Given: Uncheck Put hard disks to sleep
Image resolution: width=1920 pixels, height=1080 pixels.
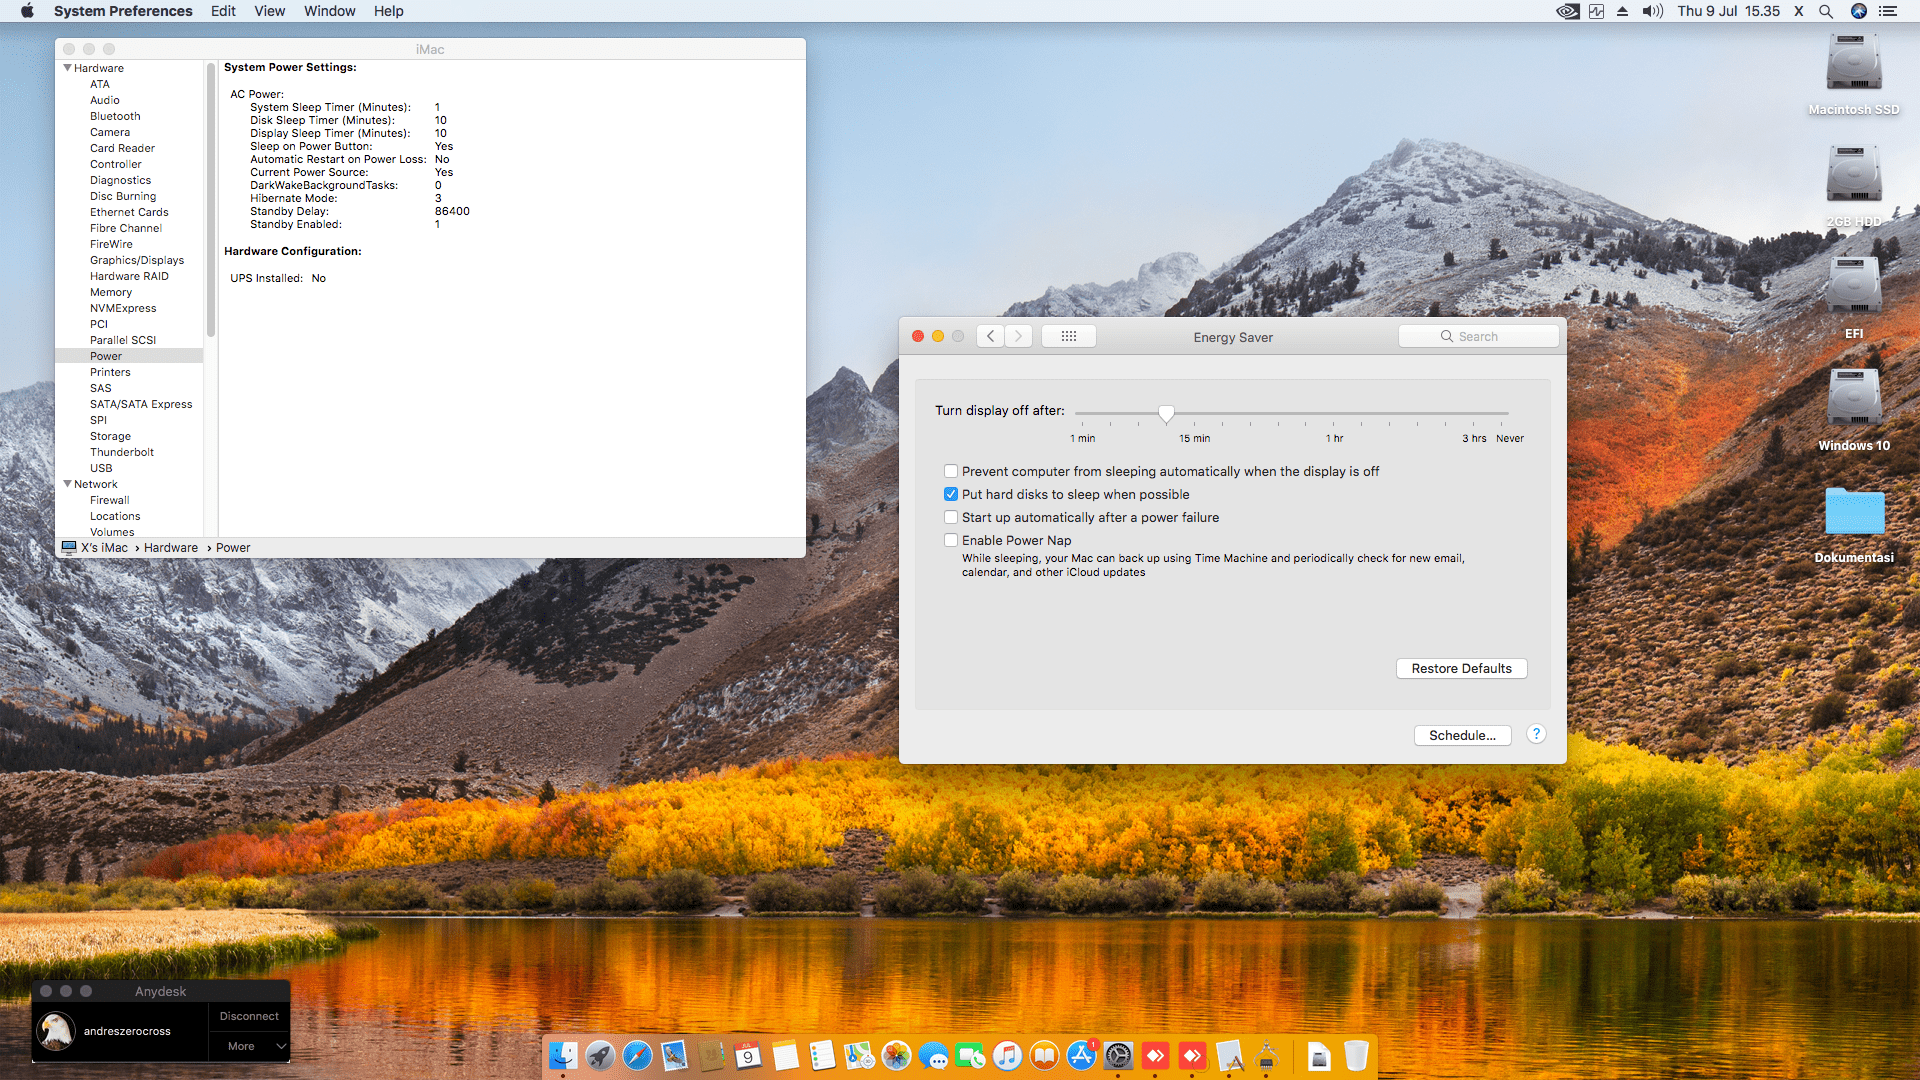Looking at the screenshot, I should (x=951, y=494).
